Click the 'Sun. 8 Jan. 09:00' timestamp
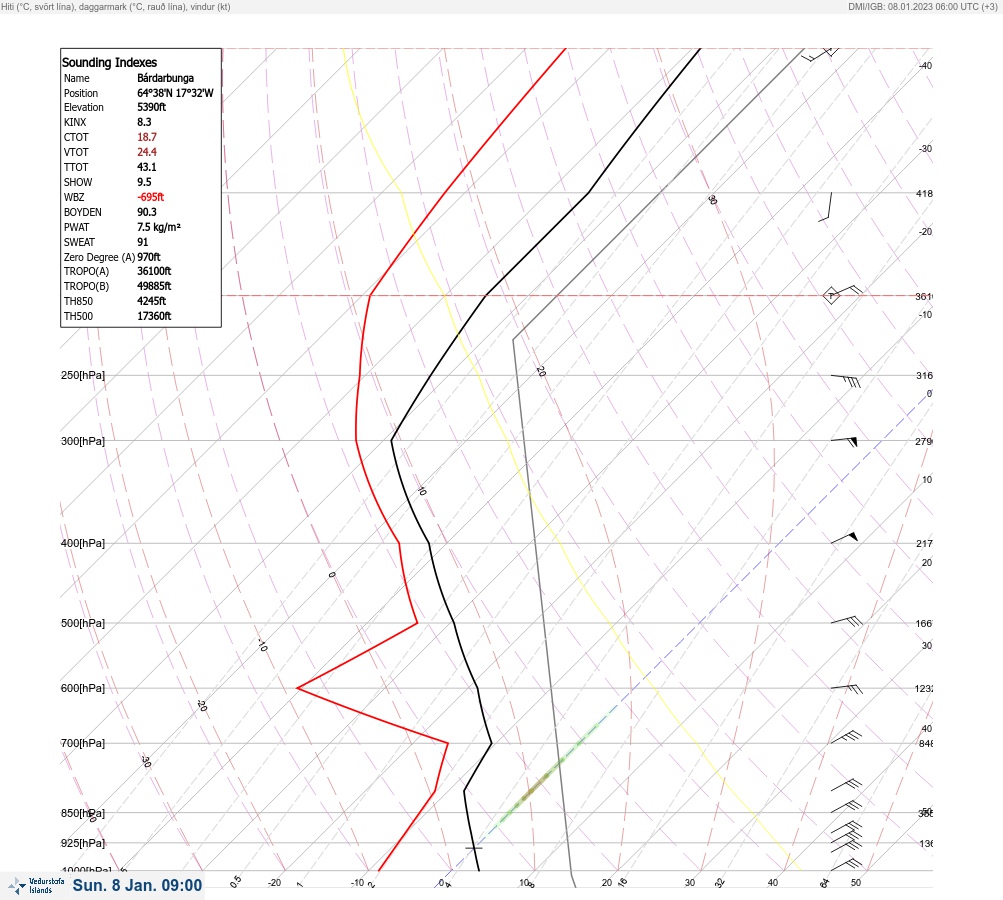1003x900 pixels. (137, 885)
